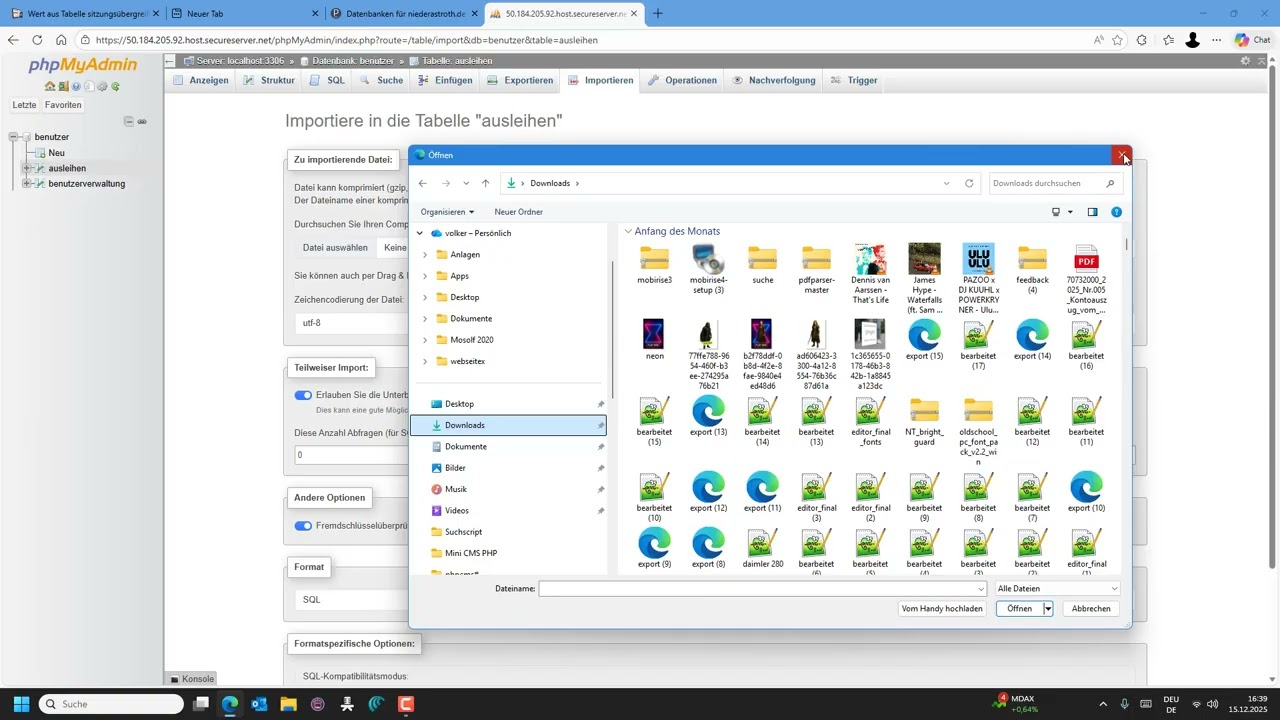Click up-one-level arrow in file dialog
The image size is (1280, 720).
486,183
